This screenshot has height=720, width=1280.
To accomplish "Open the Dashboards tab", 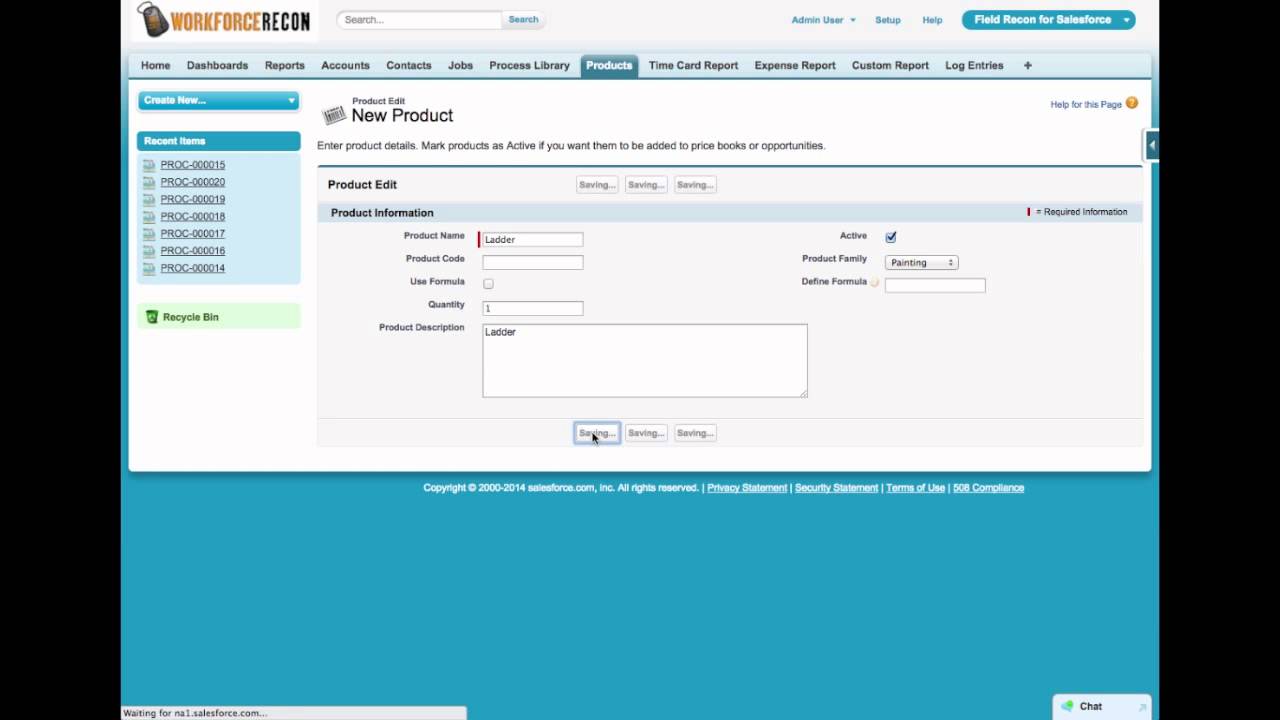I will [x=217, y=65].
